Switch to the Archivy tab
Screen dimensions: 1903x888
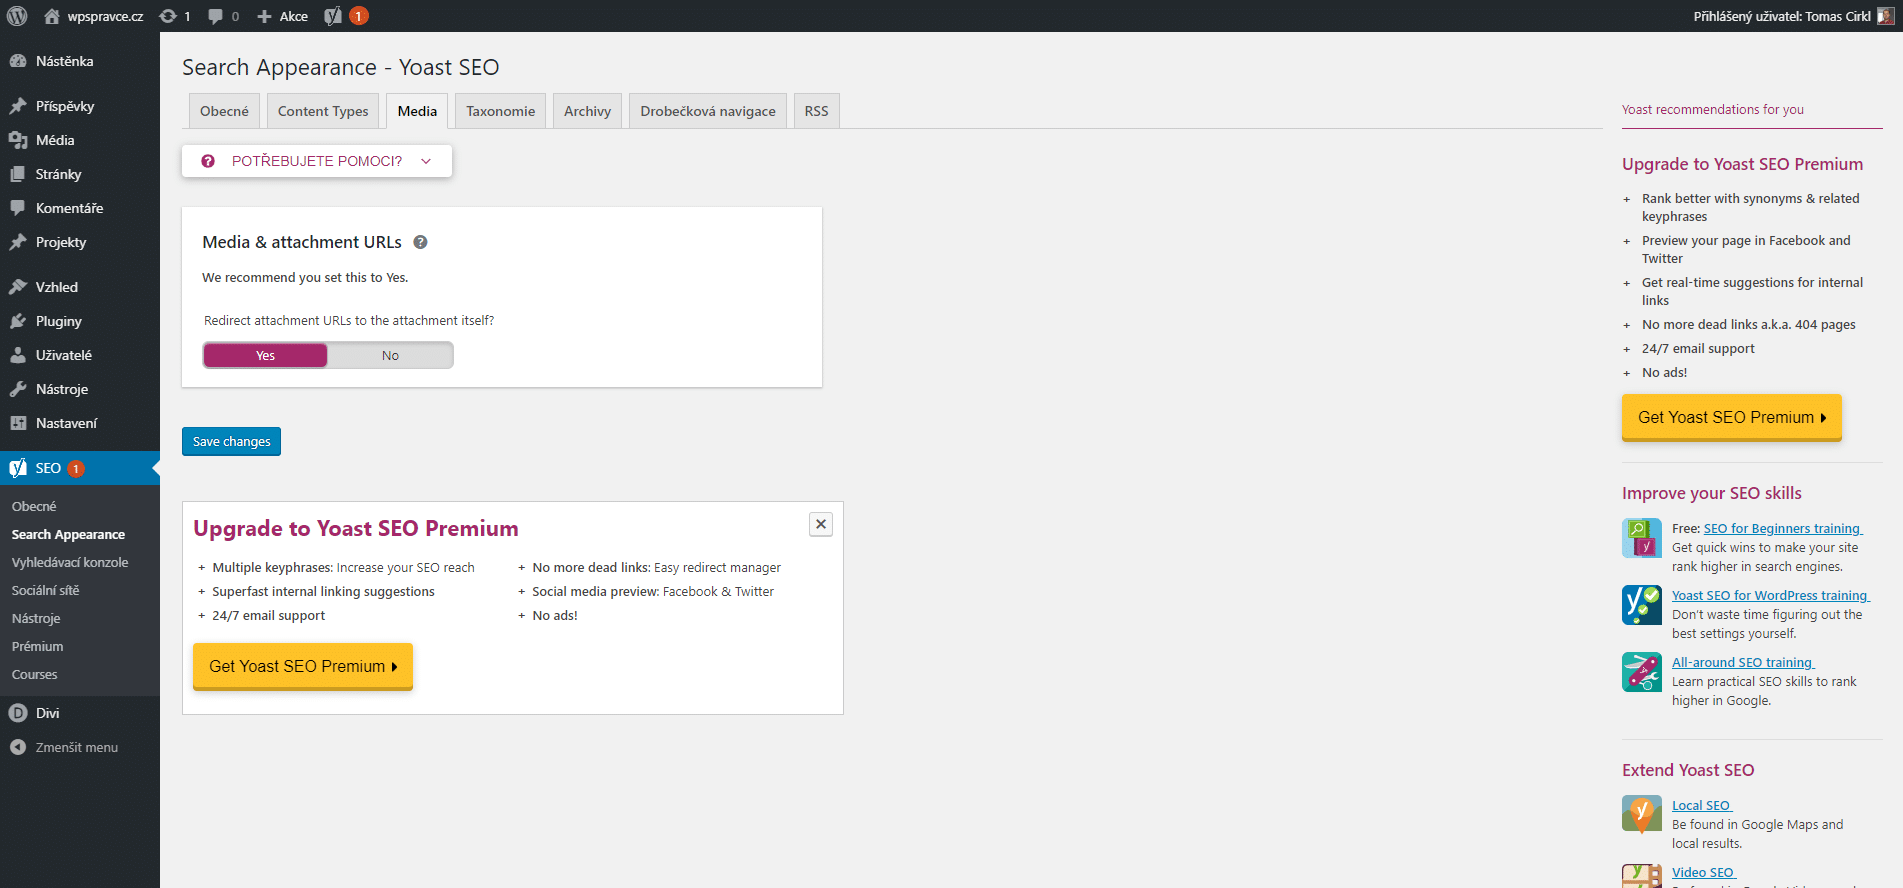tap(587, 111)
